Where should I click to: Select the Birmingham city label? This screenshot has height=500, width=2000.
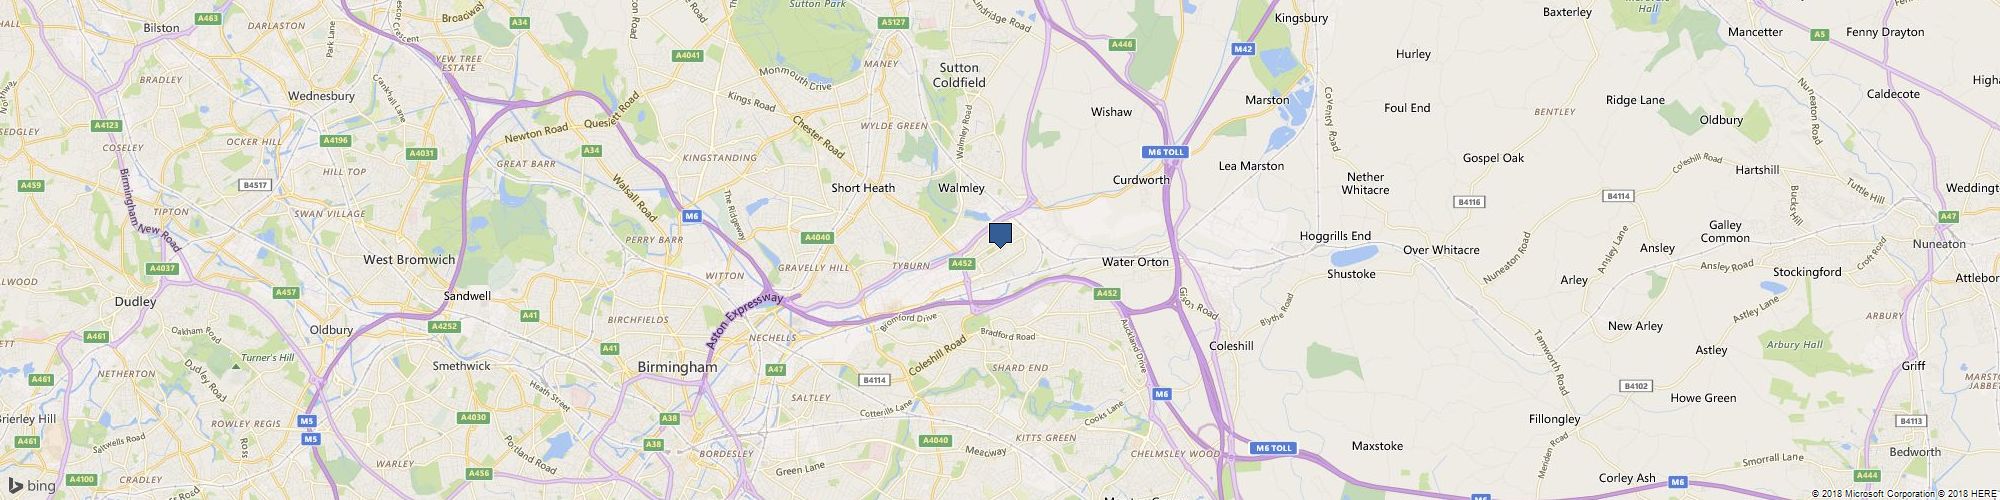click(x=678, y=368)
